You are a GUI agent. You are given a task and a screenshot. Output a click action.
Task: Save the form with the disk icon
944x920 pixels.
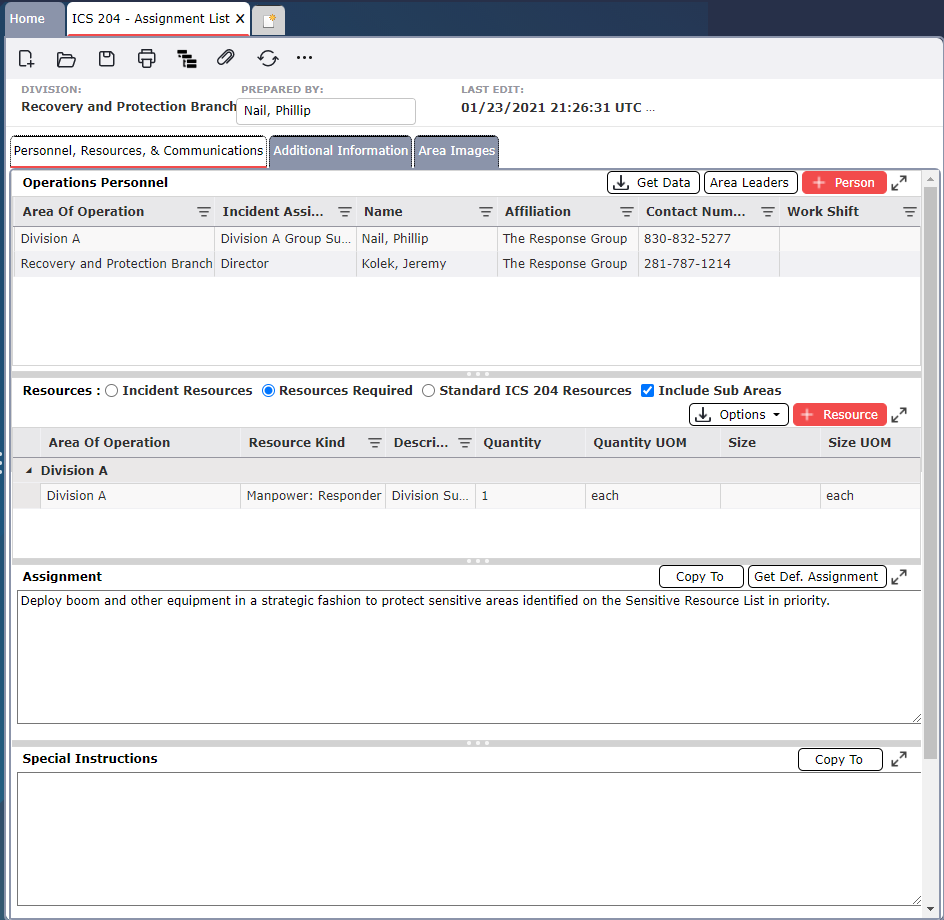pos(107,59)
